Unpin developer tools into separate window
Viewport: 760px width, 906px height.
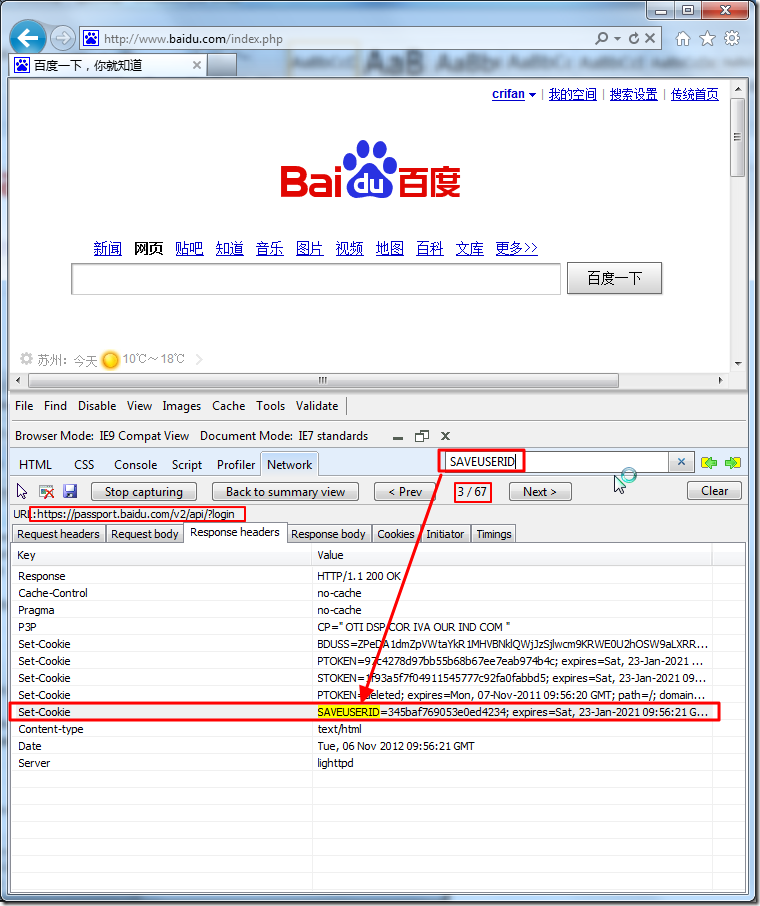tap(422, 436)
